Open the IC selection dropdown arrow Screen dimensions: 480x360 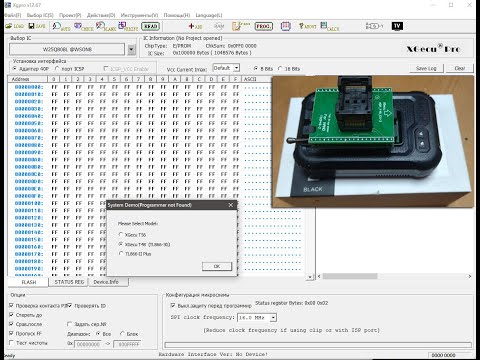click(x=132, y=50)
